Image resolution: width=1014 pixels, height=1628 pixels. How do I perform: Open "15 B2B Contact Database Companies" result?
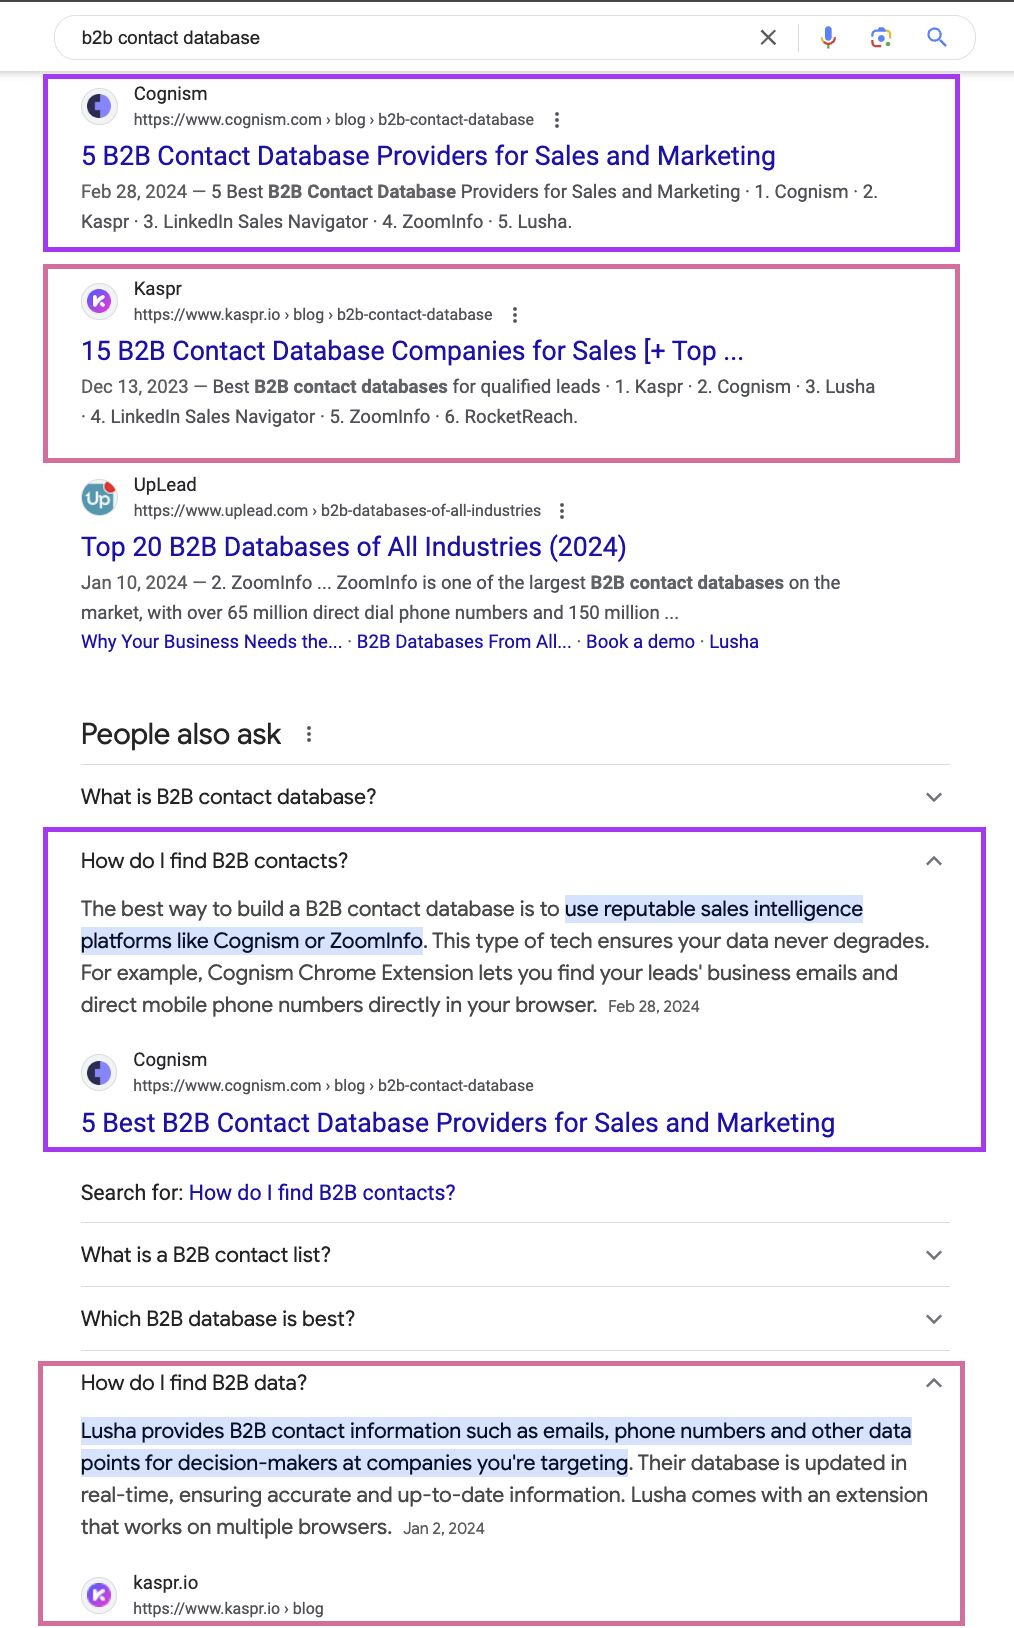point(412,351)
